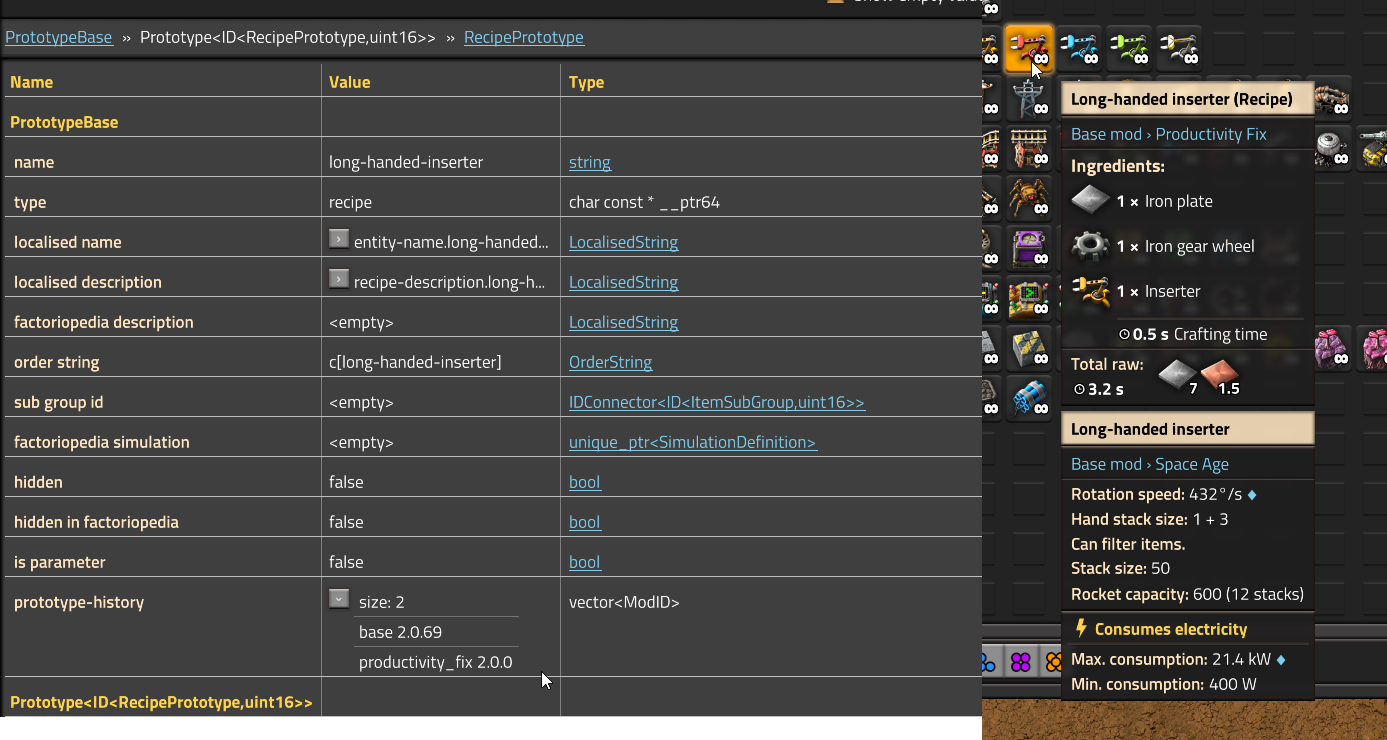1387x740 pixels.
Task: Follow the IDConnector ItemSubGroup type link
Action: pyautogui.click(x=716, y=402)
